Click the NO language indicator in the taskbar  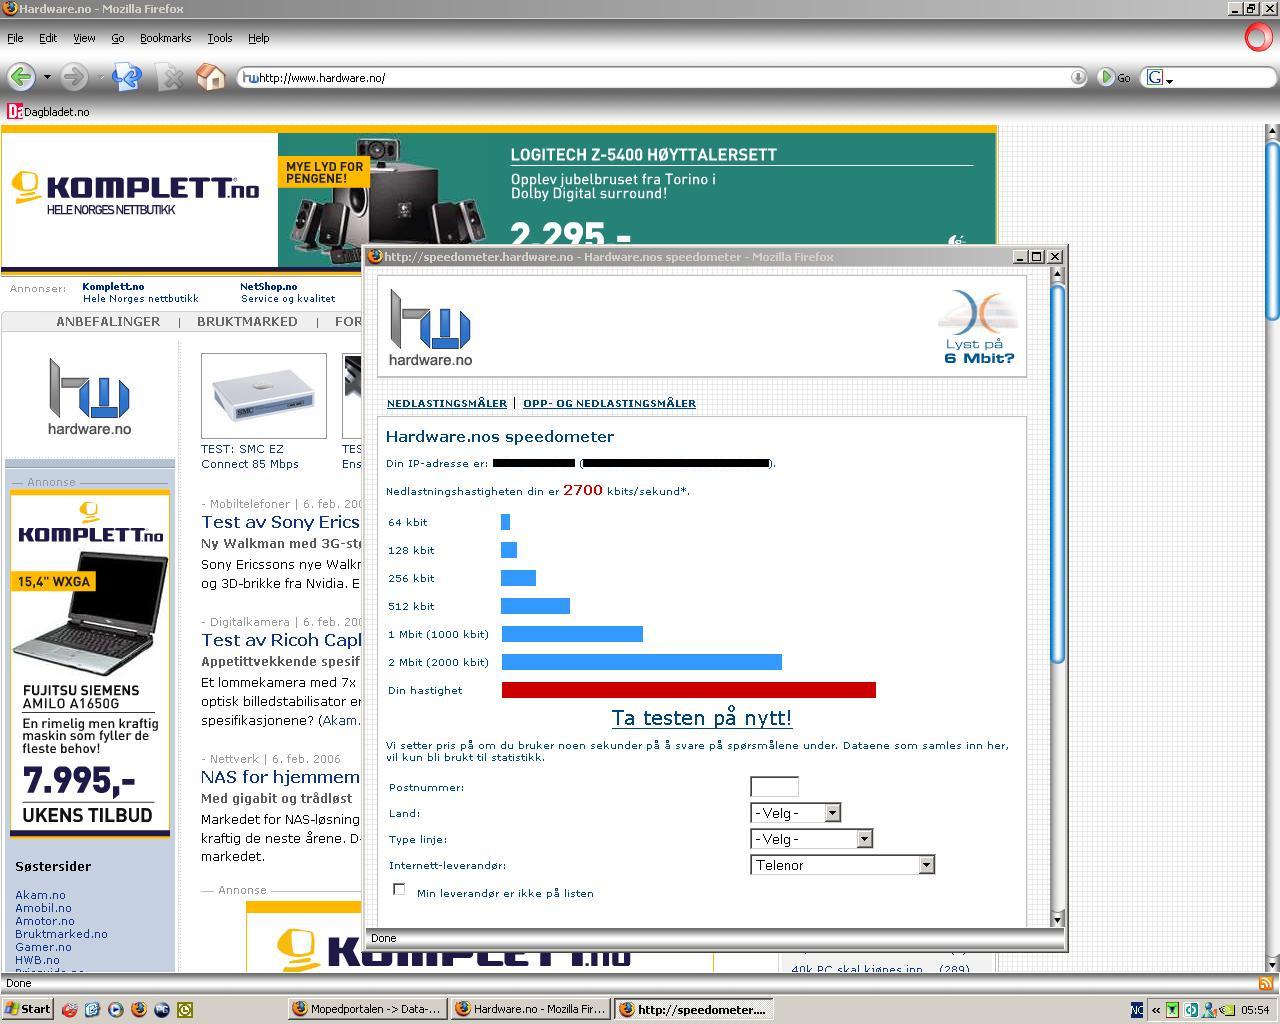click(1137, 1010)
